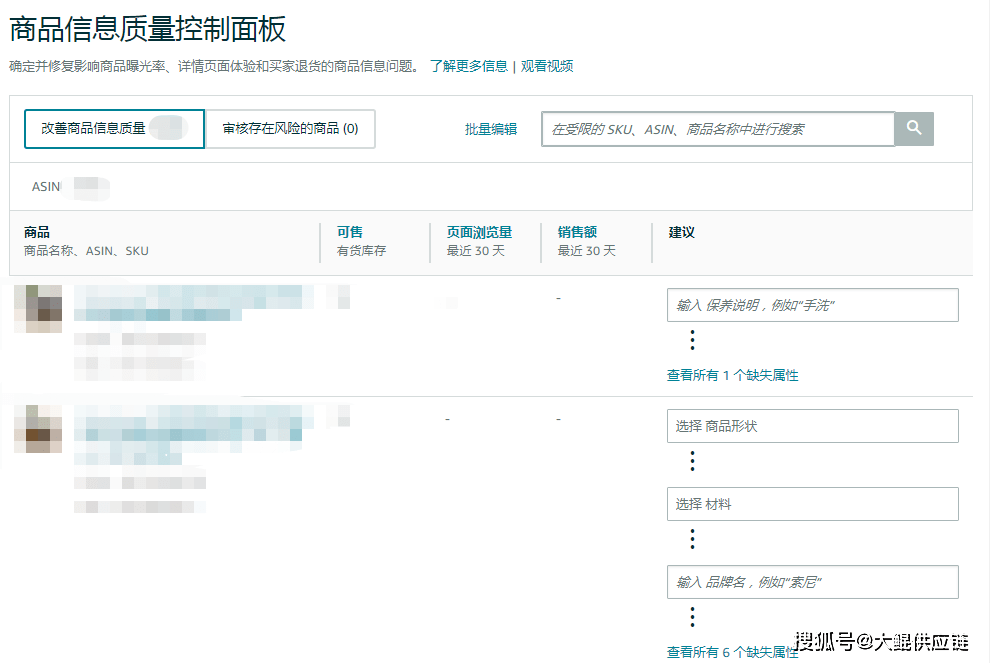Switch to 改善商品信息质量 tab

pos(114,129)
